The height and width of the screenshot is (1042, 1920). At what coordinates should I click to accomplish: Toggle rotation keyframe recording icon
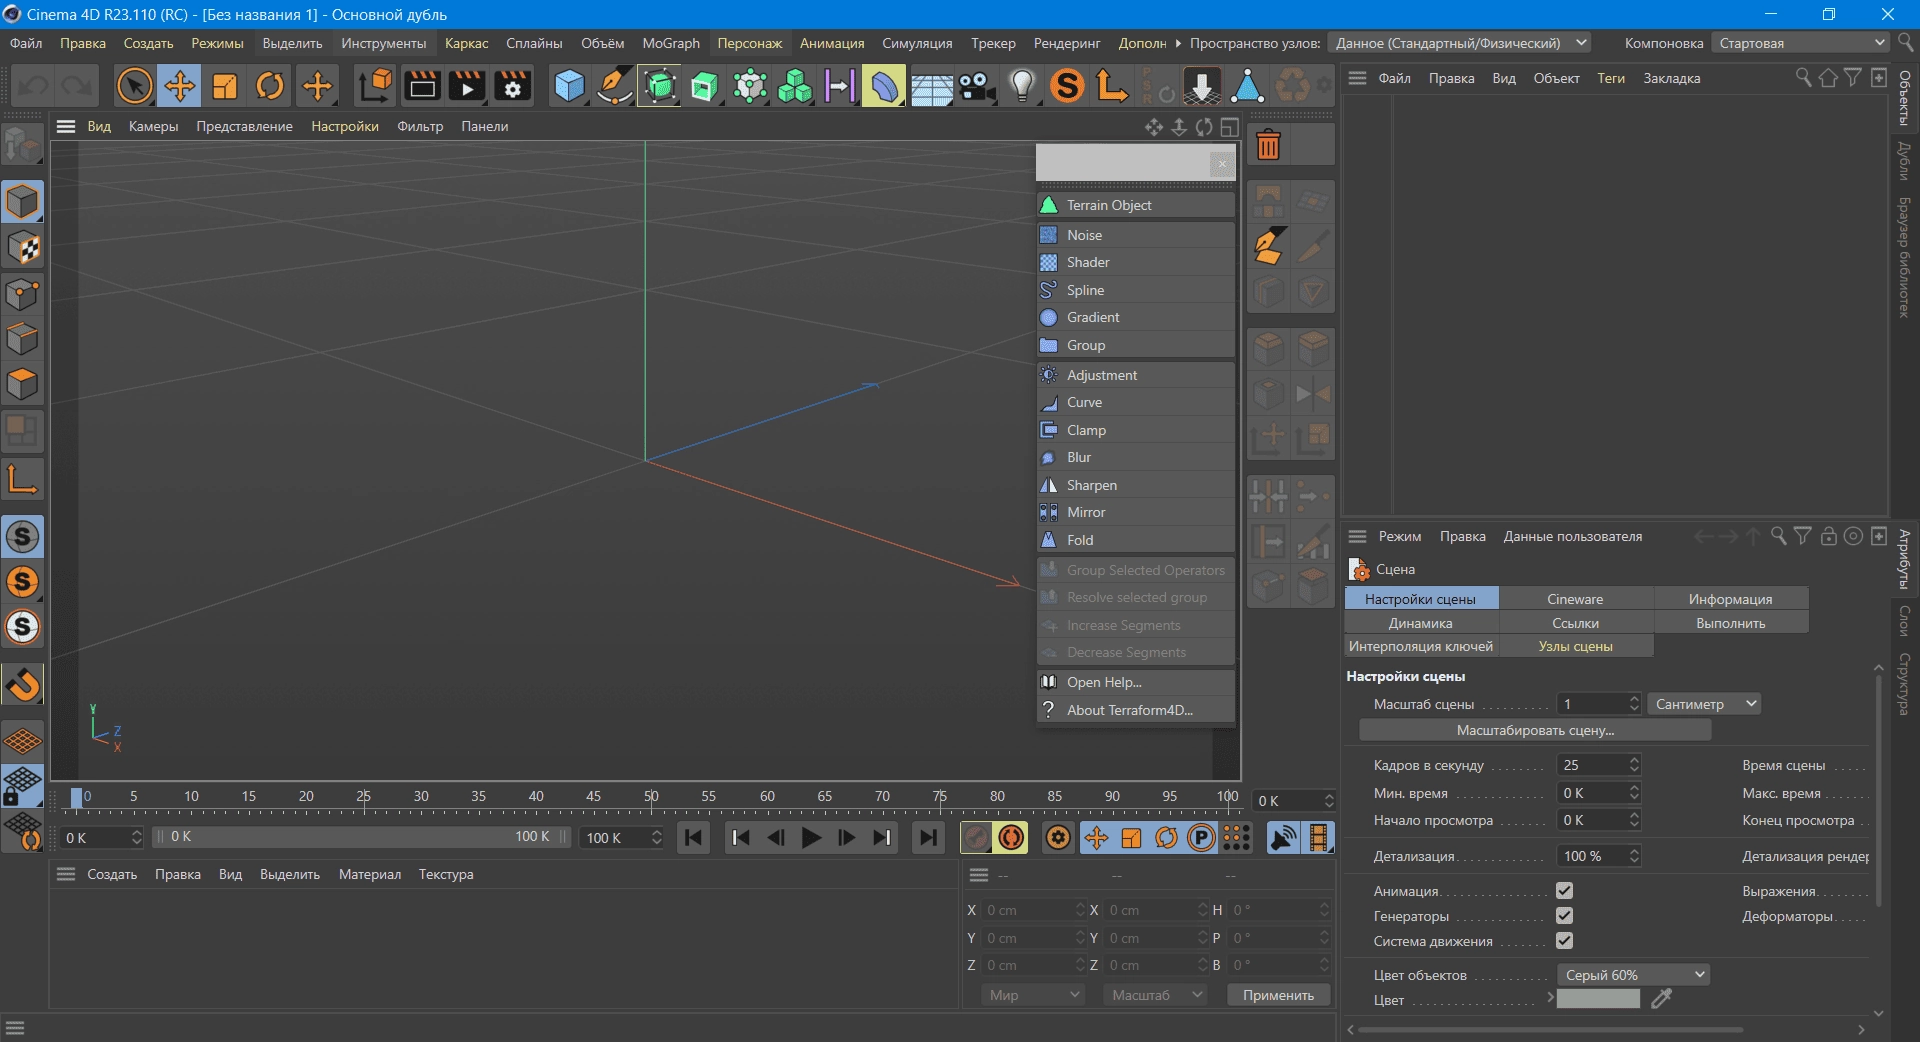point(1166,838)
